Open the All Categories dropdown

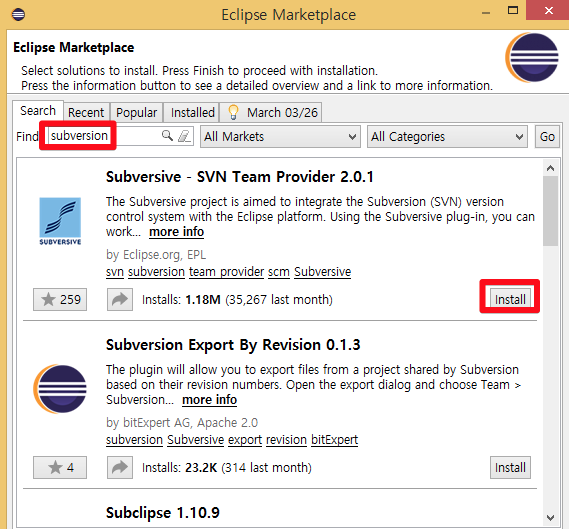[447, 137]
